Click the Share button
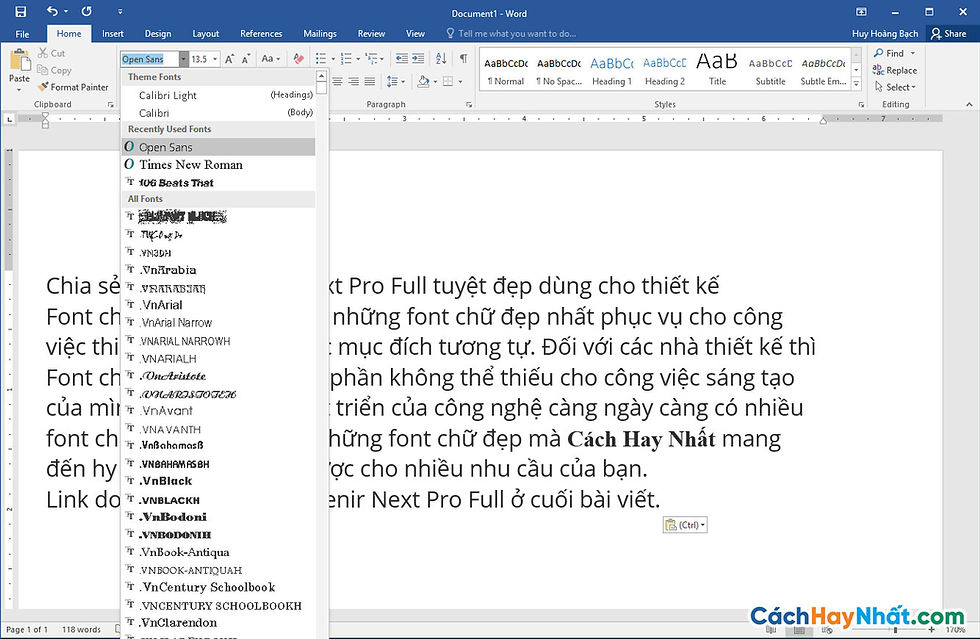980x639 pixels. (949, 34)
